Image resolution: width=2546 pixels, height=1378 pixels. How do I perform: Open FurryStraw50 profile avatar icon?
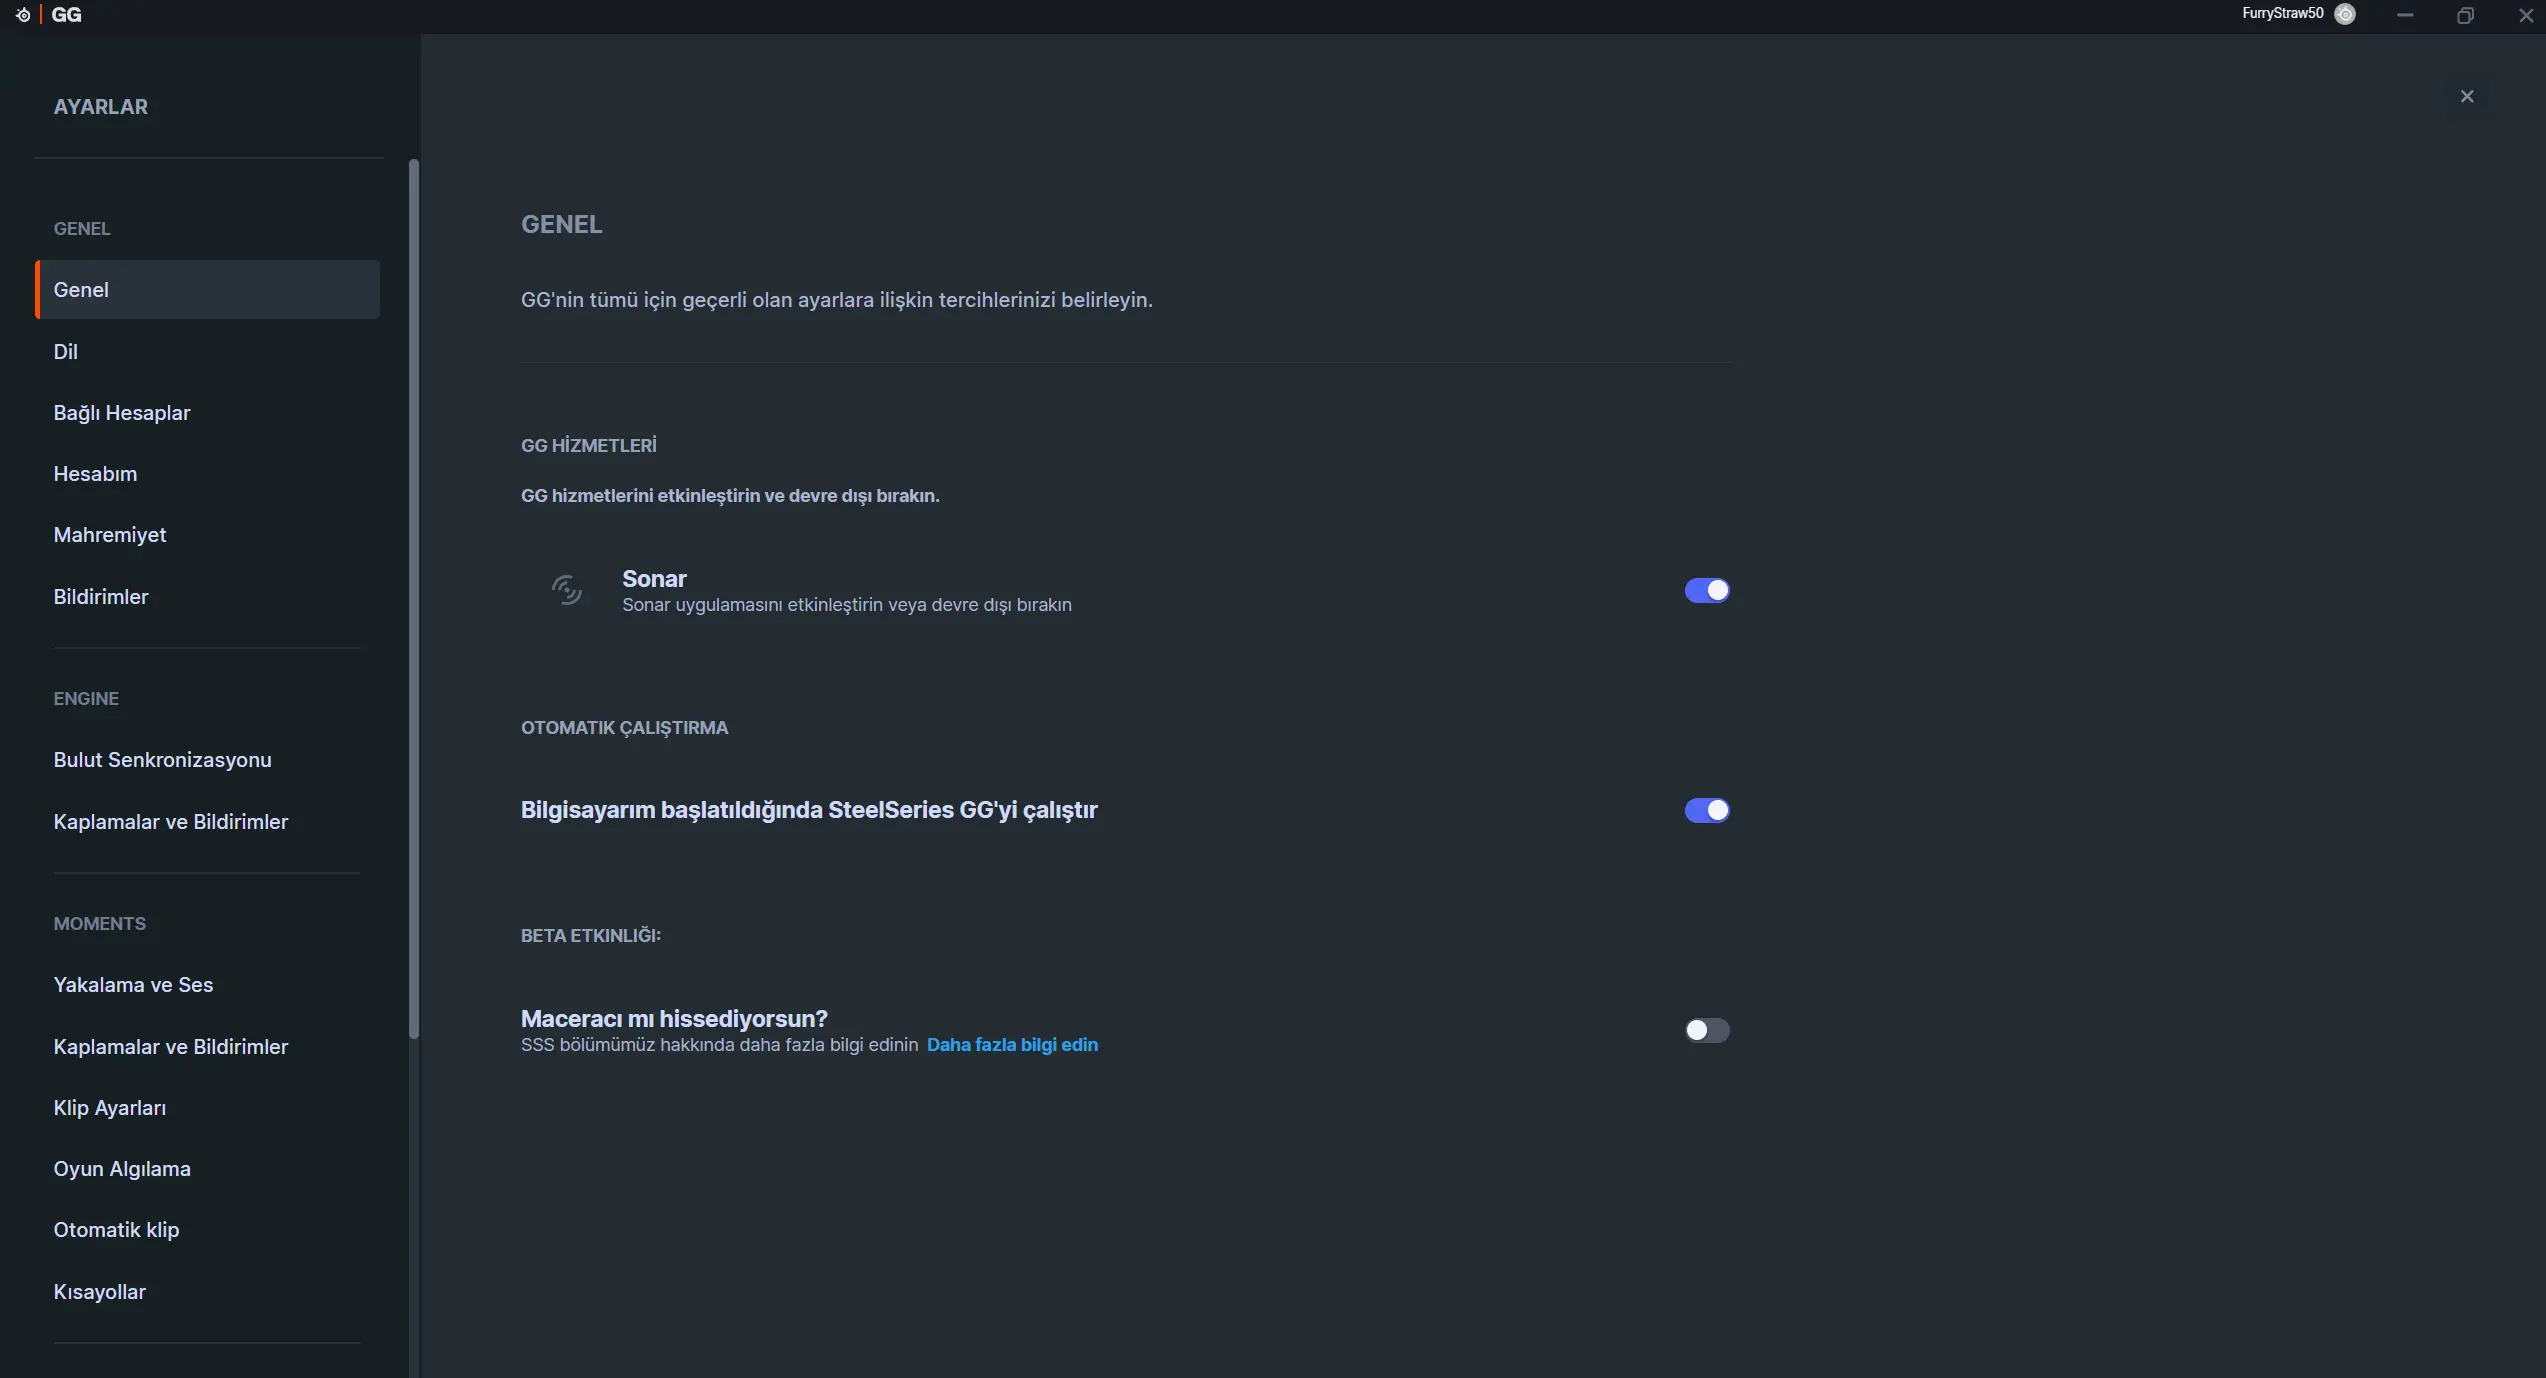2345,14
